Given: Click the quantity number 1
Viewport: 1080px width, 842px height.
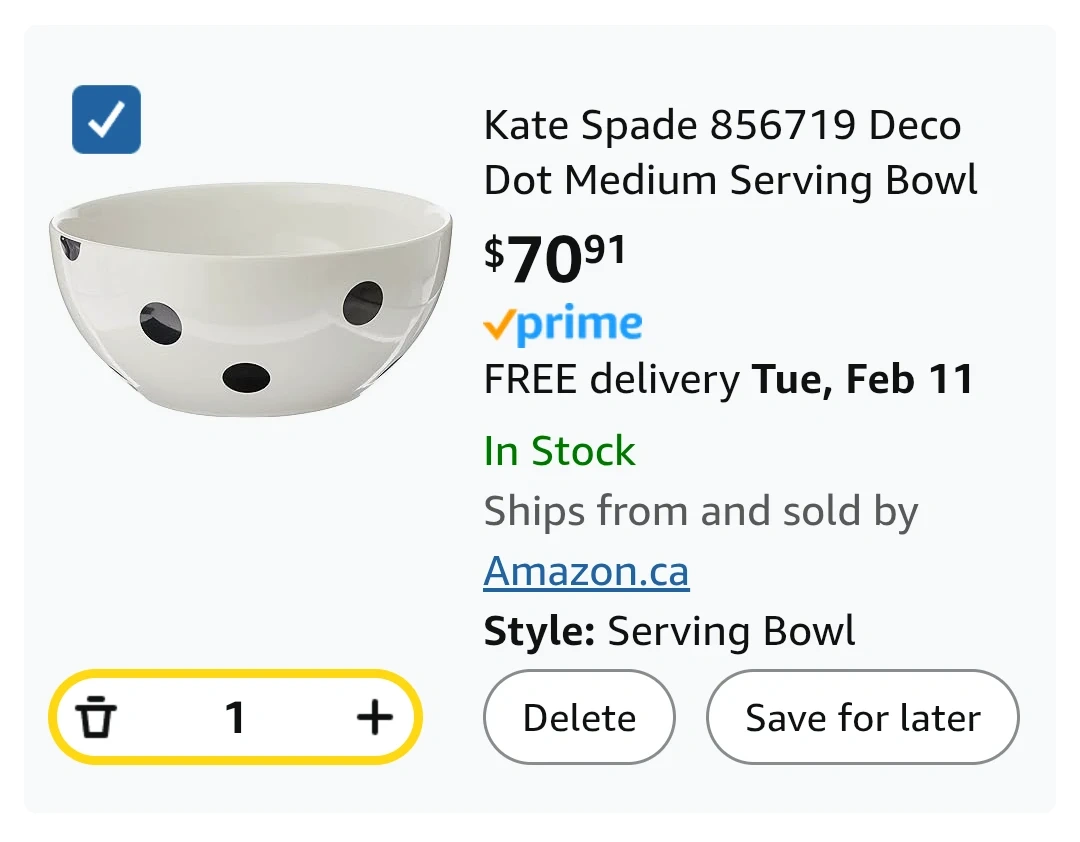Looking at the screenshot, I should pyautogui.click(x=235, y=717).
